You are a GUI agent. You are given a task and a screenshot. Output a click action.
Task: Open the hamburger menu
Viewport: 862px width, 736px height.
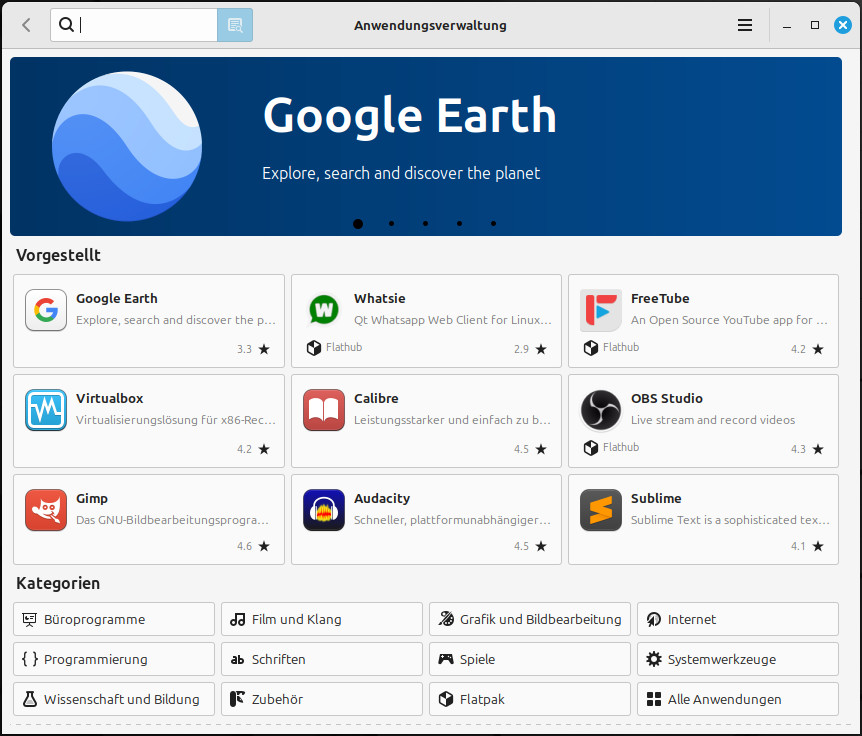coord(744,25)
